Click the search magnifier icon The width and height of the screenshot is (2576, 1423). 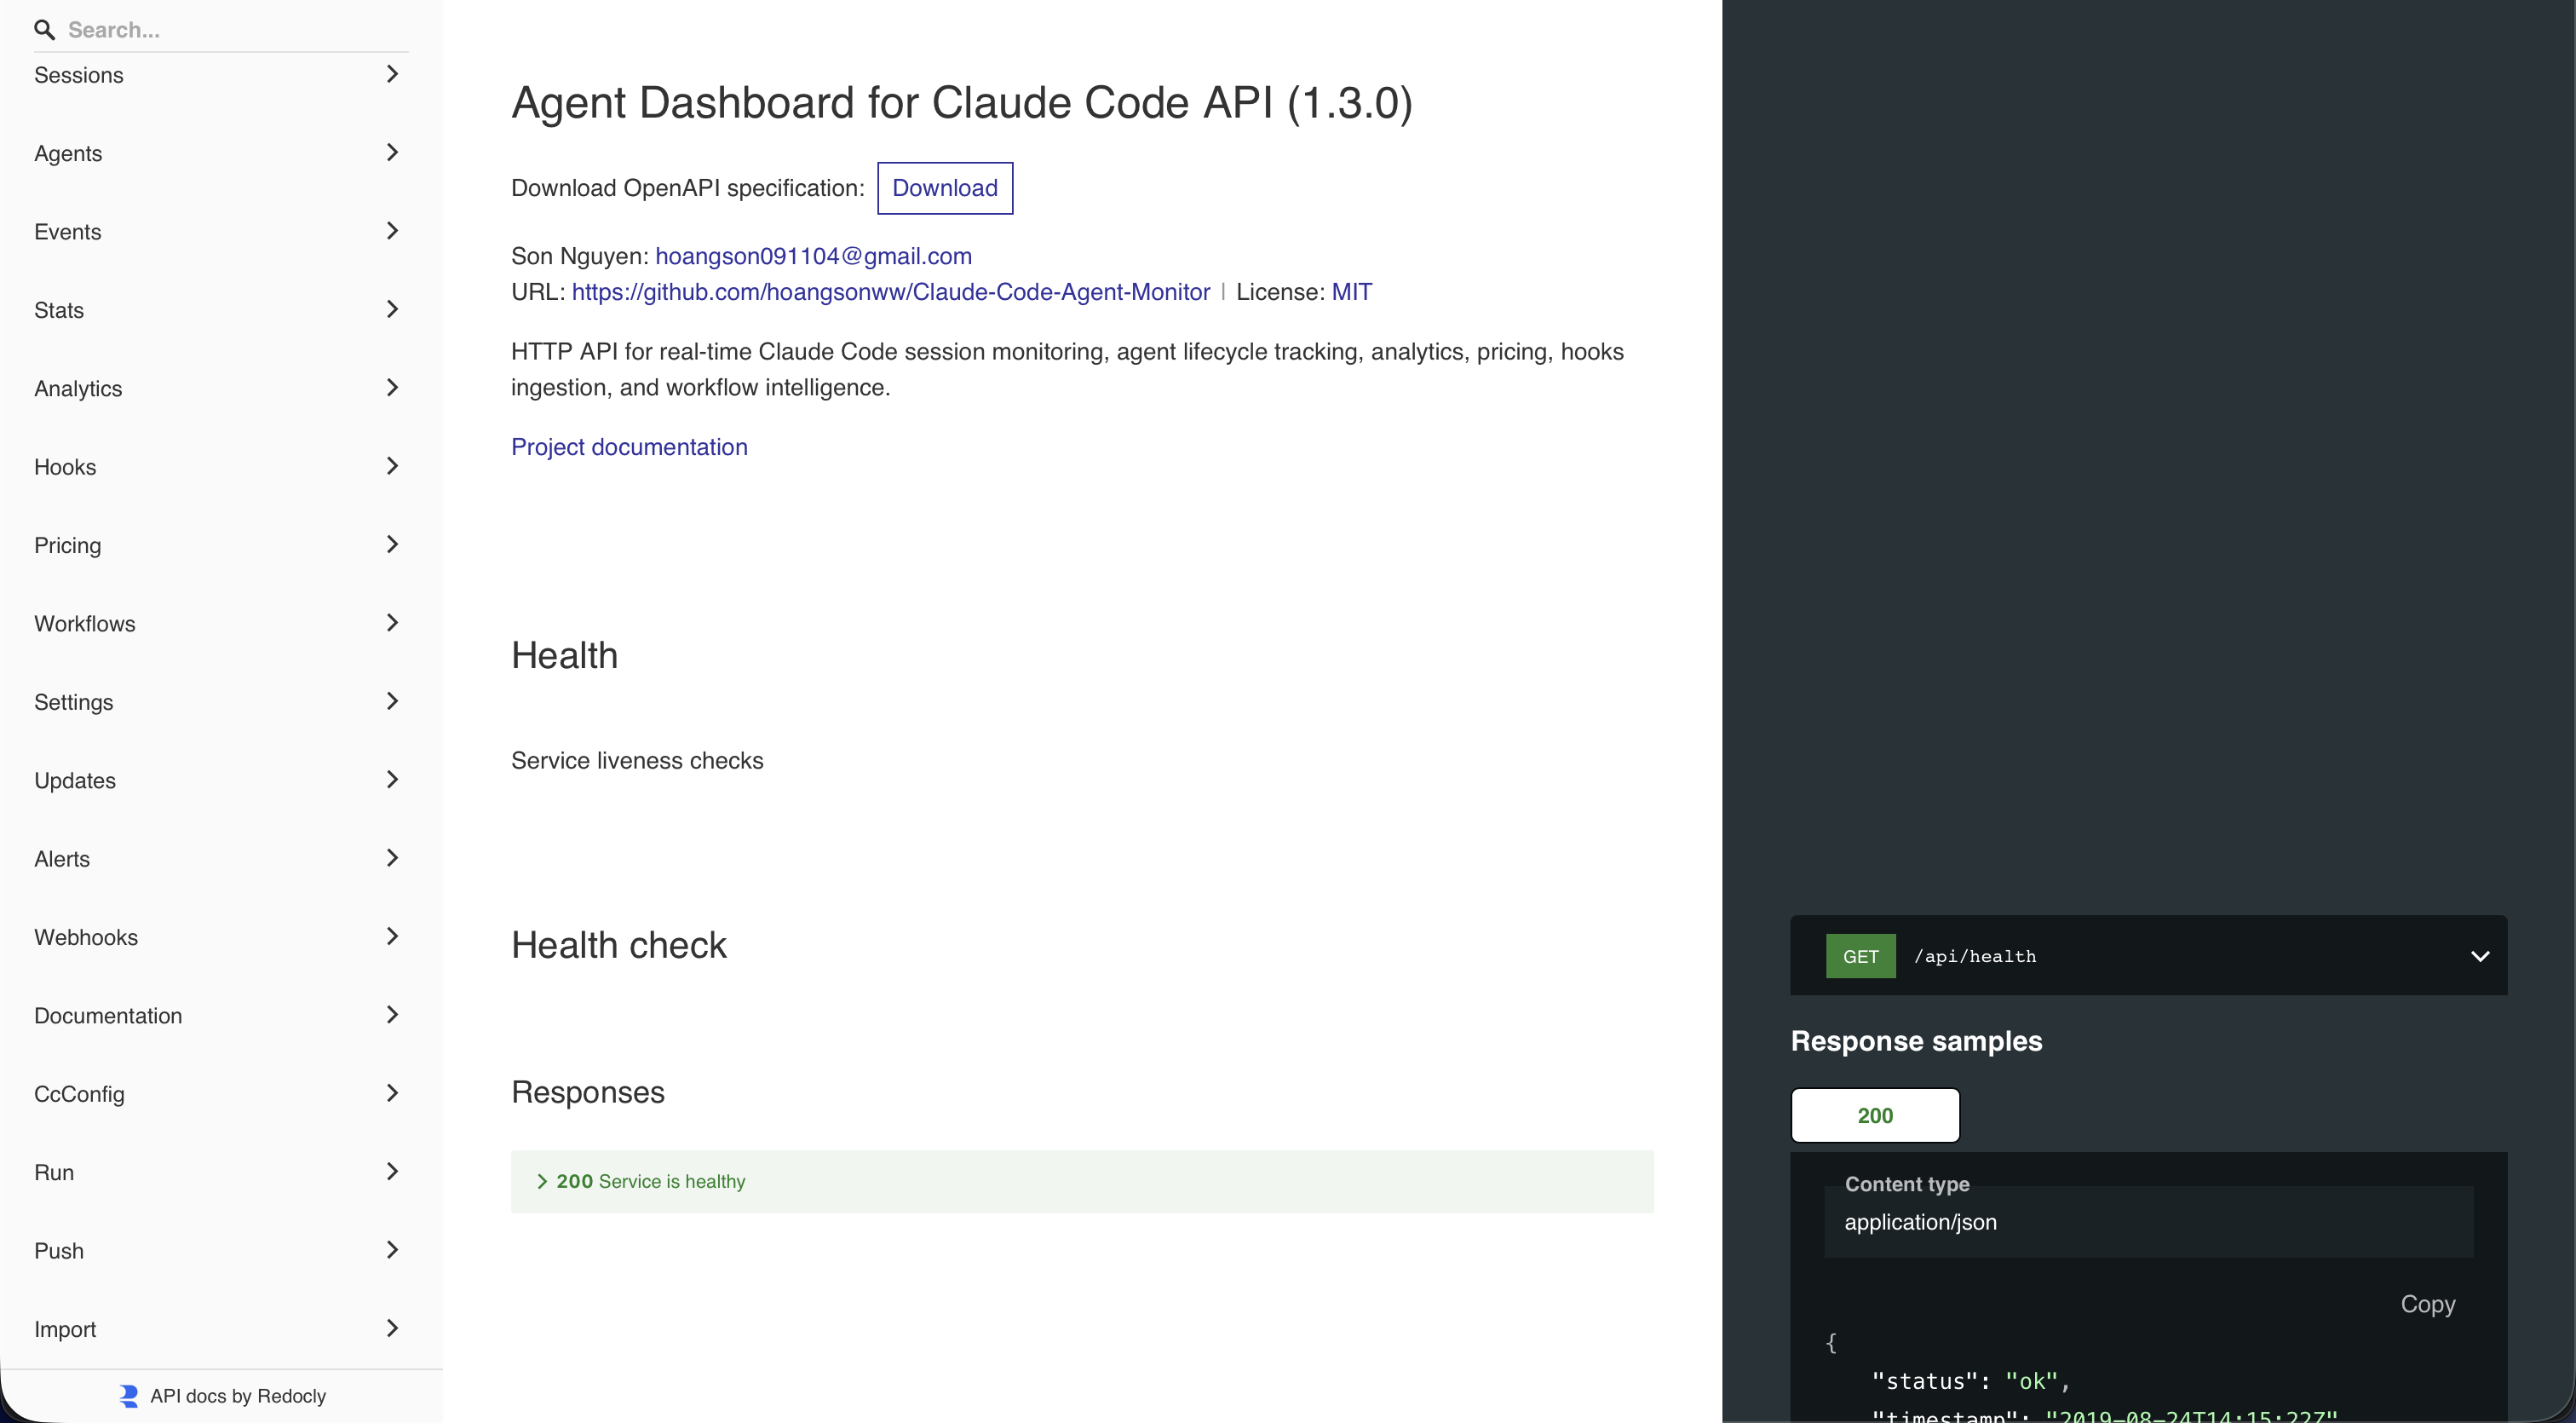point(44,30)
